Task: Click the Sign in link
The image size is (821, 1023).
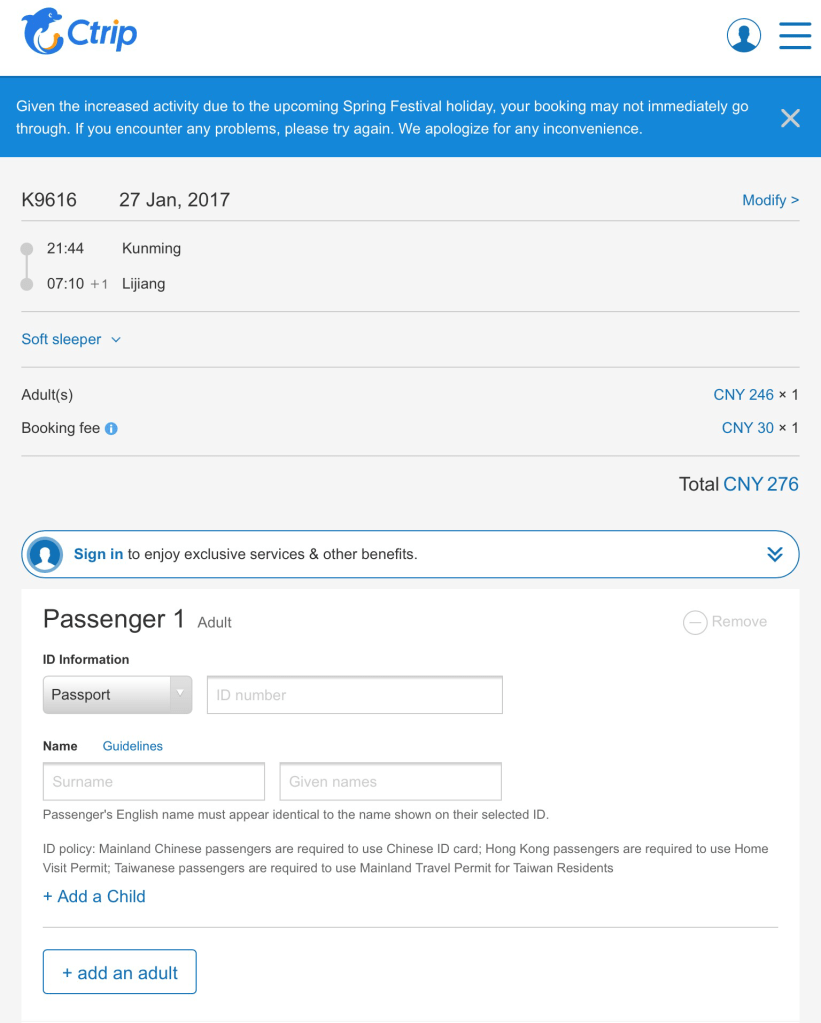Action: (x=98, y=554)
